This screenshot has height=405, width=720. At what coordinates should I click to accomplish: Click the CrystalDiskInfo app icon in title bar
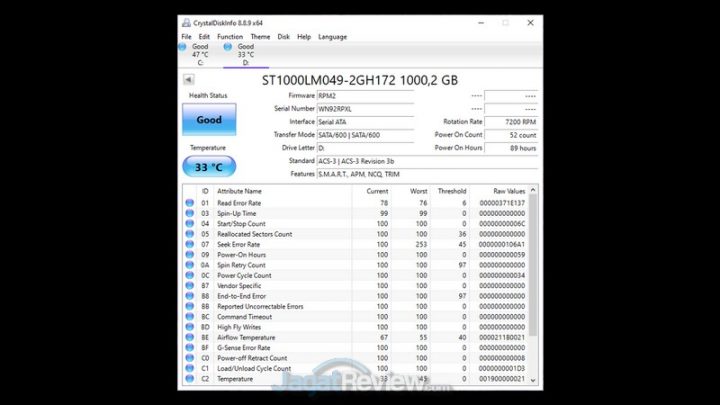[187, 22]
